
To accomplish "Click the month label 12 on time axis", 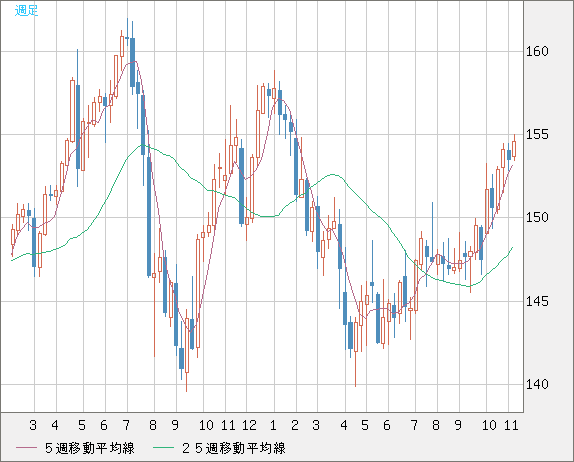I will 249,425.
